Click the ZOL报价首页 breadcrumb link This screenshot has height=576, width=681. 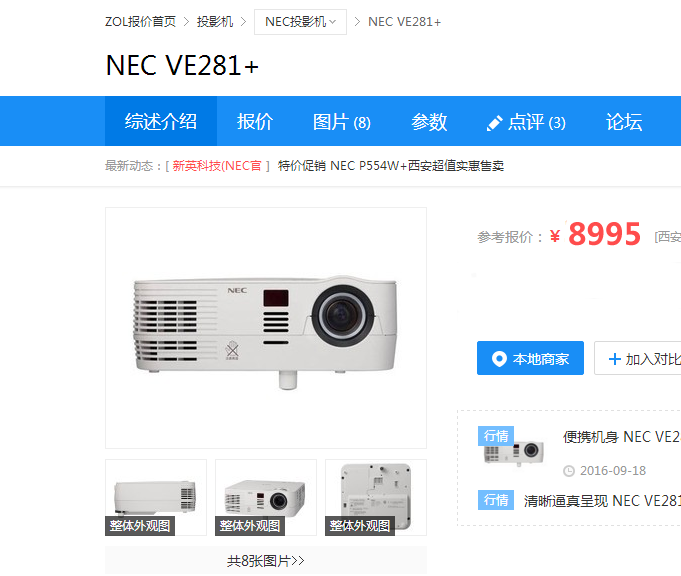click(141, 22)
